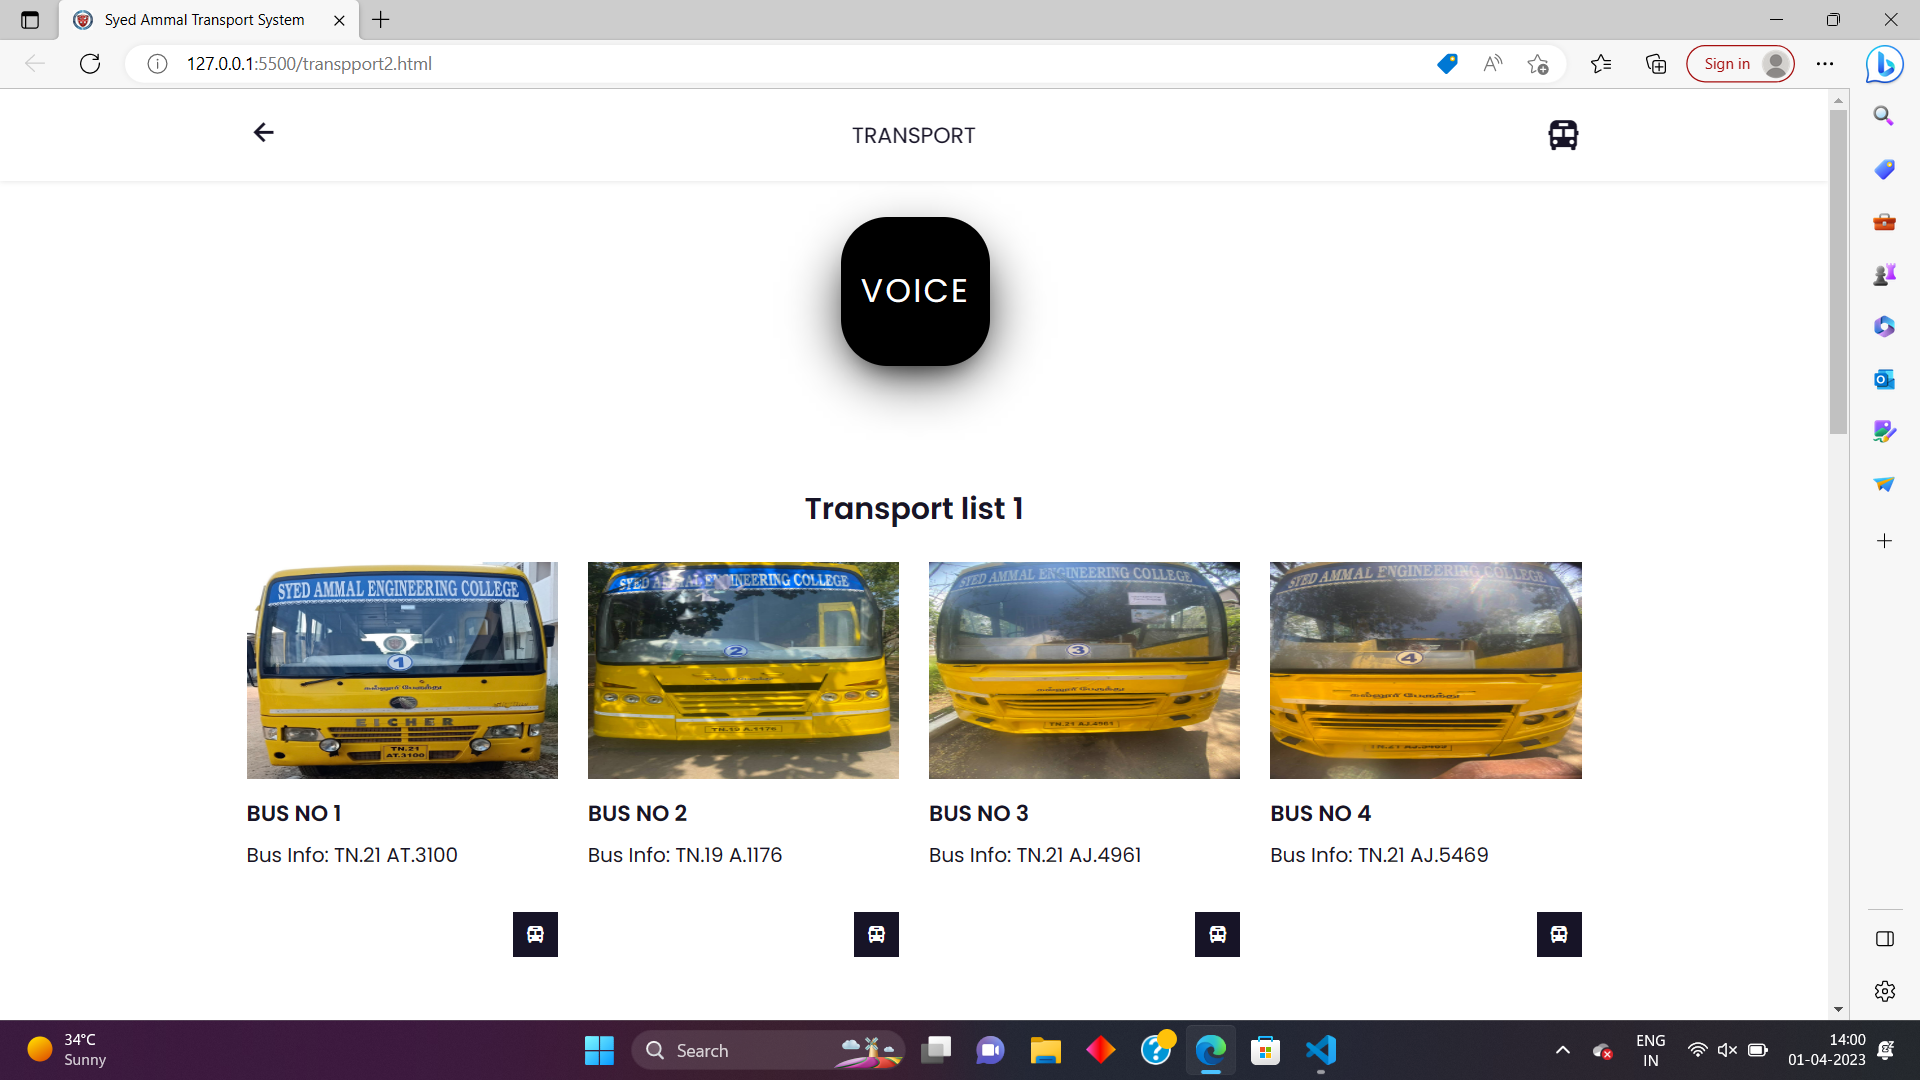
Task: Open the Windows Start menu
Action: (599, 1050)
